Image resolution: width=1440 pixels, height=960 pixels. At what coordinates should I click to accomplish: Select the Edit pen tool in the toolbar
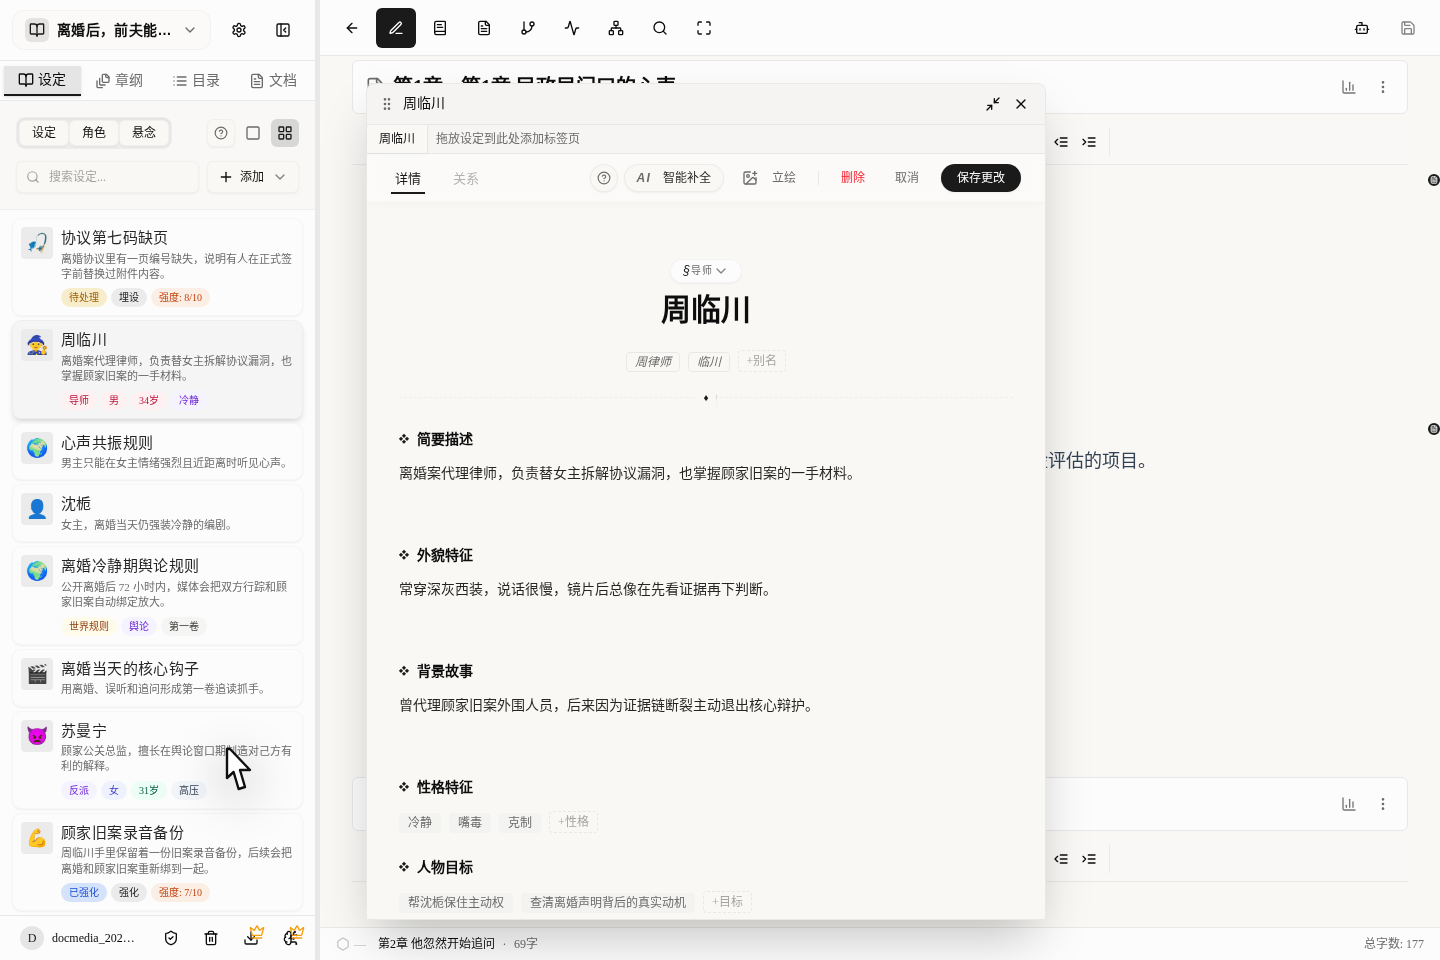coord(396,28)
